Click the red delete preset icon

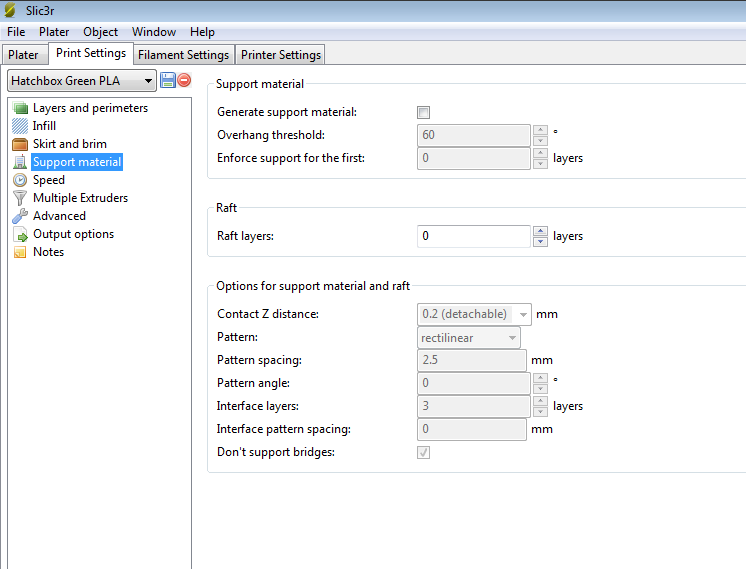coord(184,80)
